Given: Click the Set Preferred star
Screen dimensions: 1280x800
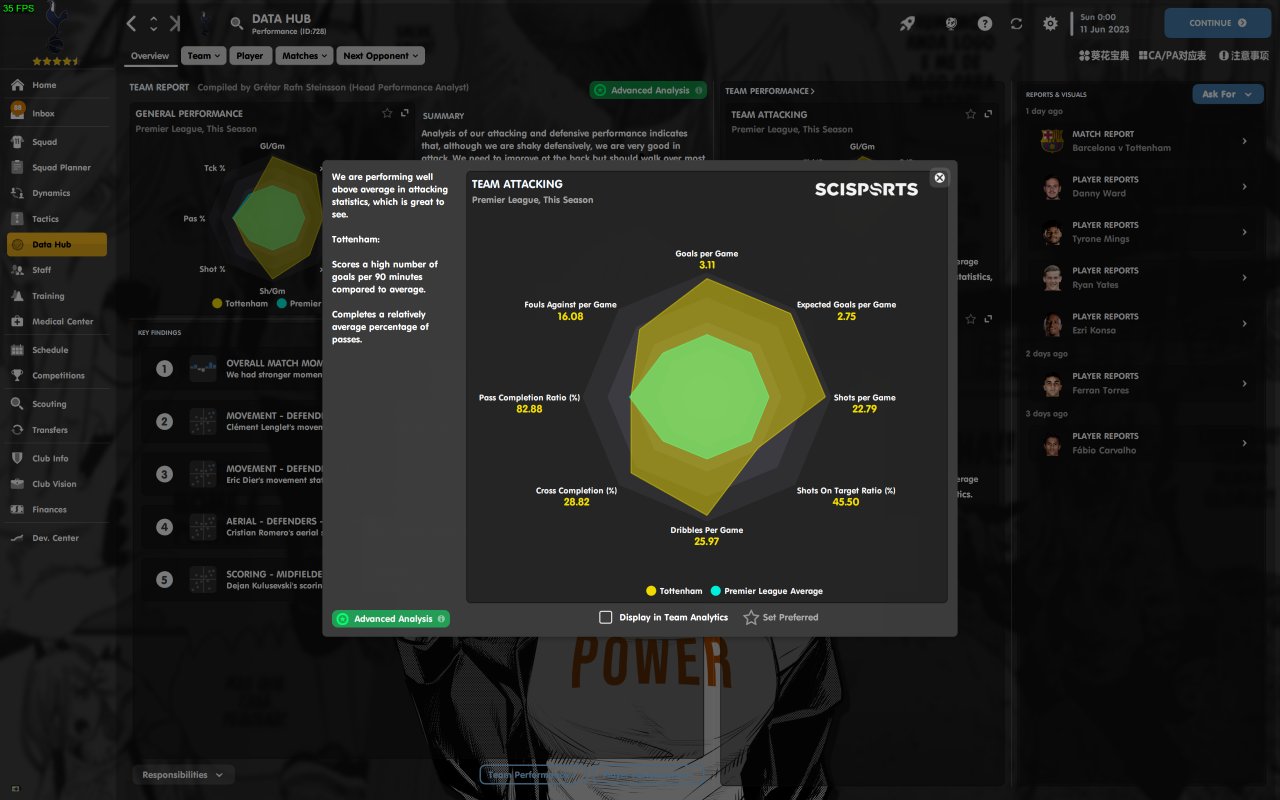Looking at the screenshot, I should tap(751, 617).
